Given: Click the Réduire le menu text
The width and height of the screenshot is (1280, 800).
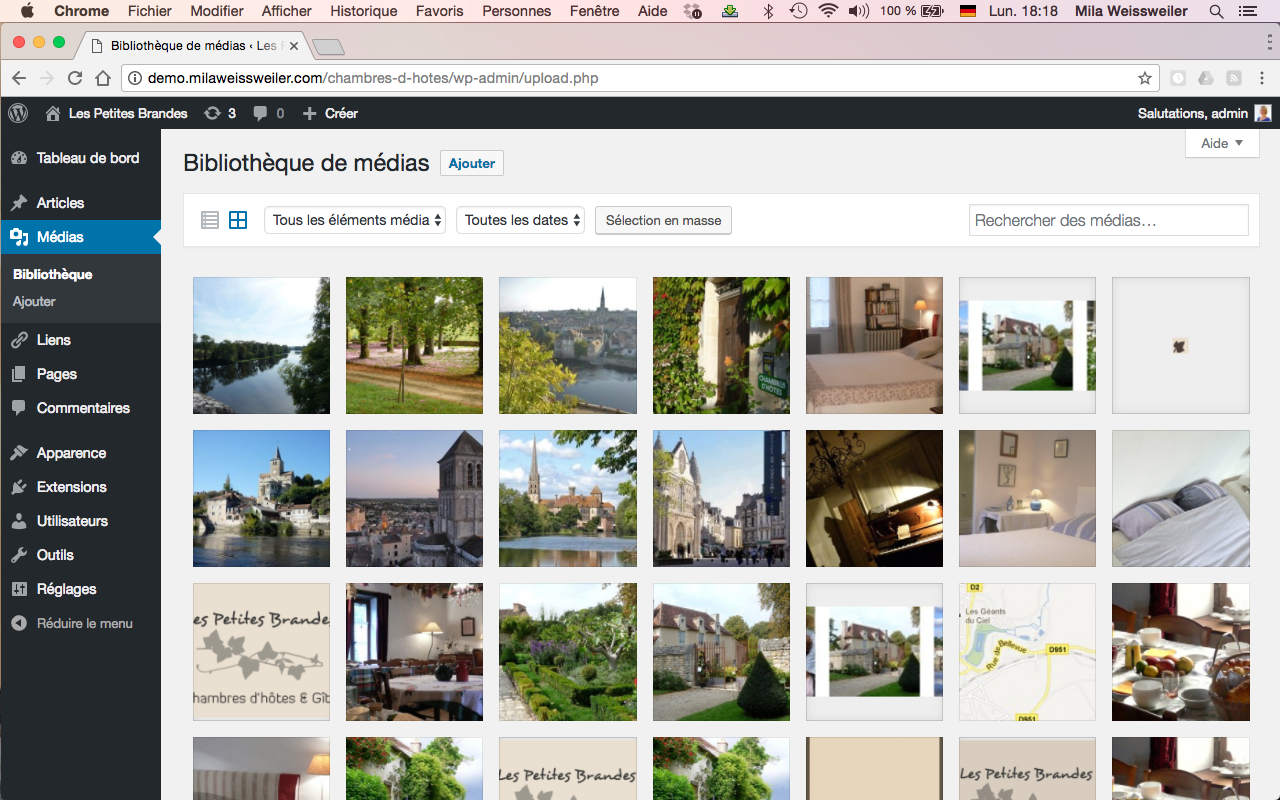Looking at the screenshot, I should click(85, 623).
